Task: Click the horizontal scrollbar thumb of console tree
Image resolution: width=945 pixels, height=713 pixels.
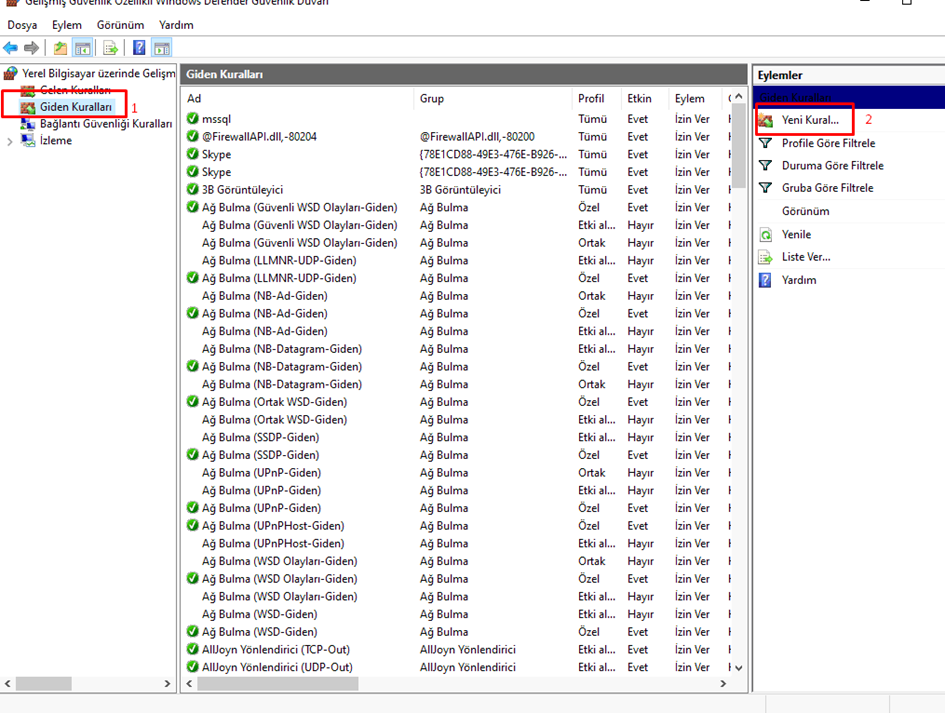Action: pos(44,683)
